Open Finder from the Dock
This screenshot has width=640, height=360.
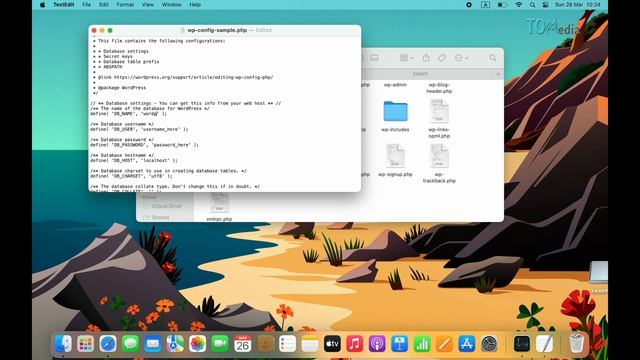(63, 344)
